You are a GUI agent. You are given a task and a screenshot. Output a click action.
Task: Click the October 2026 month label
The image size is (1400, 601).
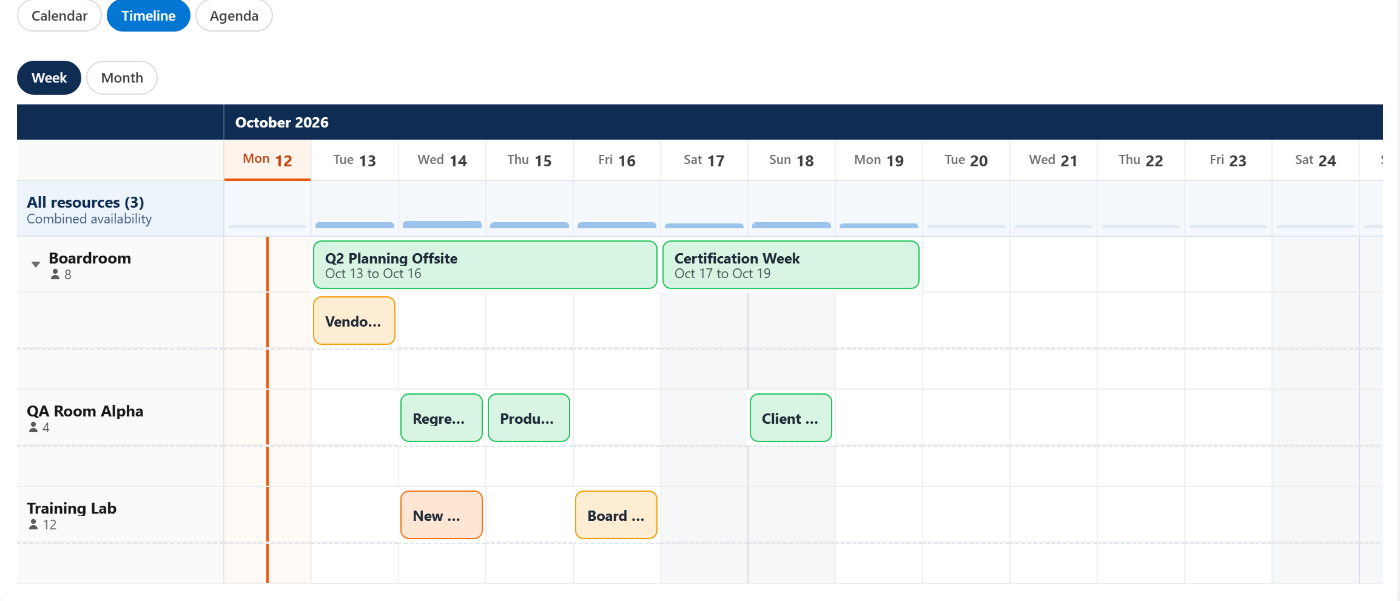pos(282,122)
